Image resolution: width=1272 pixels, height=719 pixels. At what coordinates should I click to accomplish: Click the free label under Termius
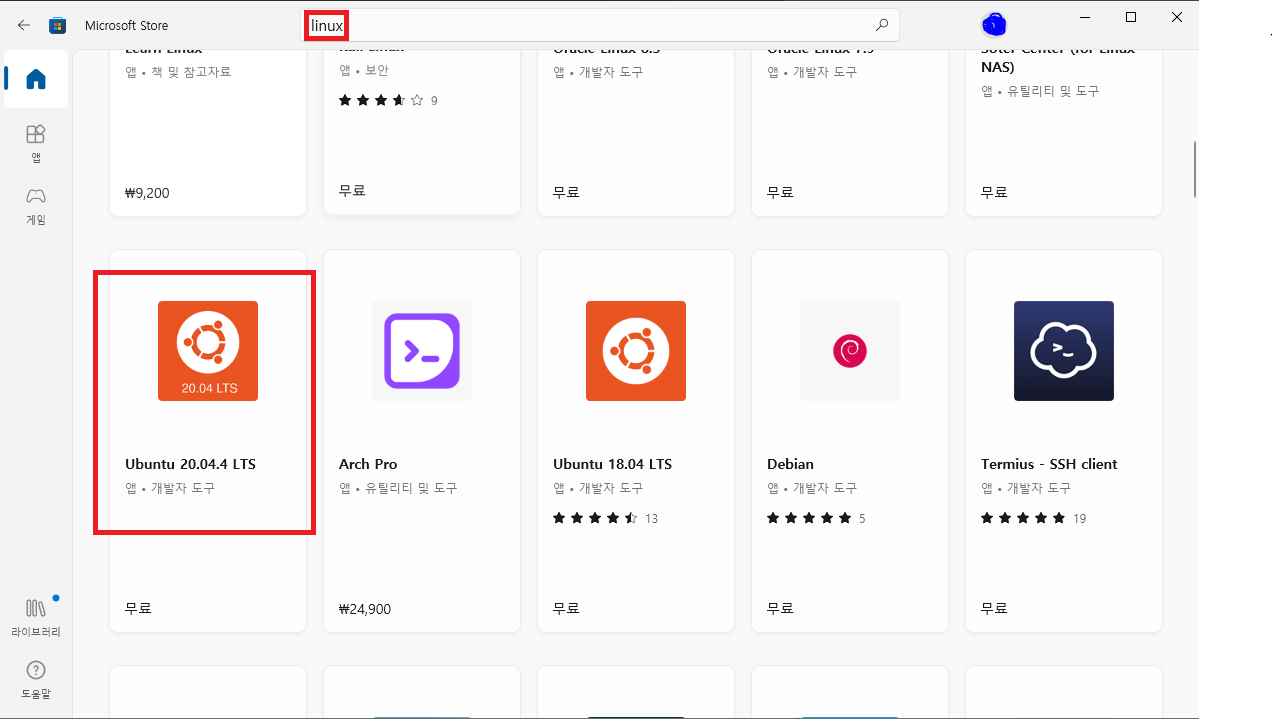(x=994, y=608)
